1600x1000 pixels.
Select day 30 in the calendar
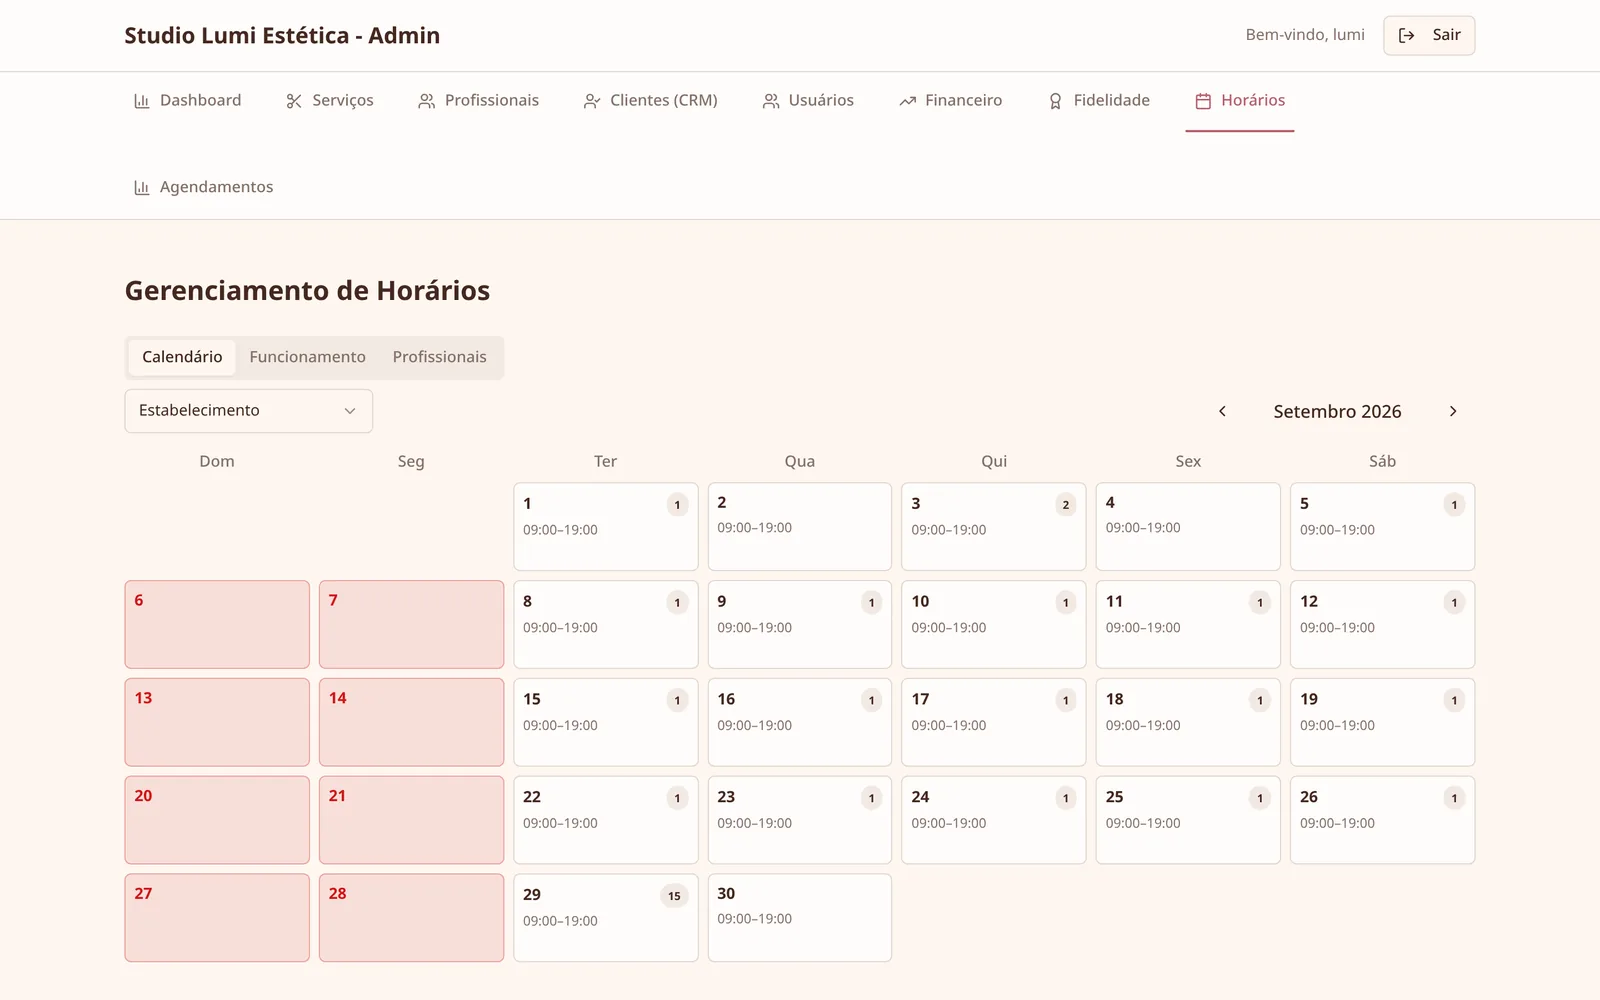click(800, 918)
